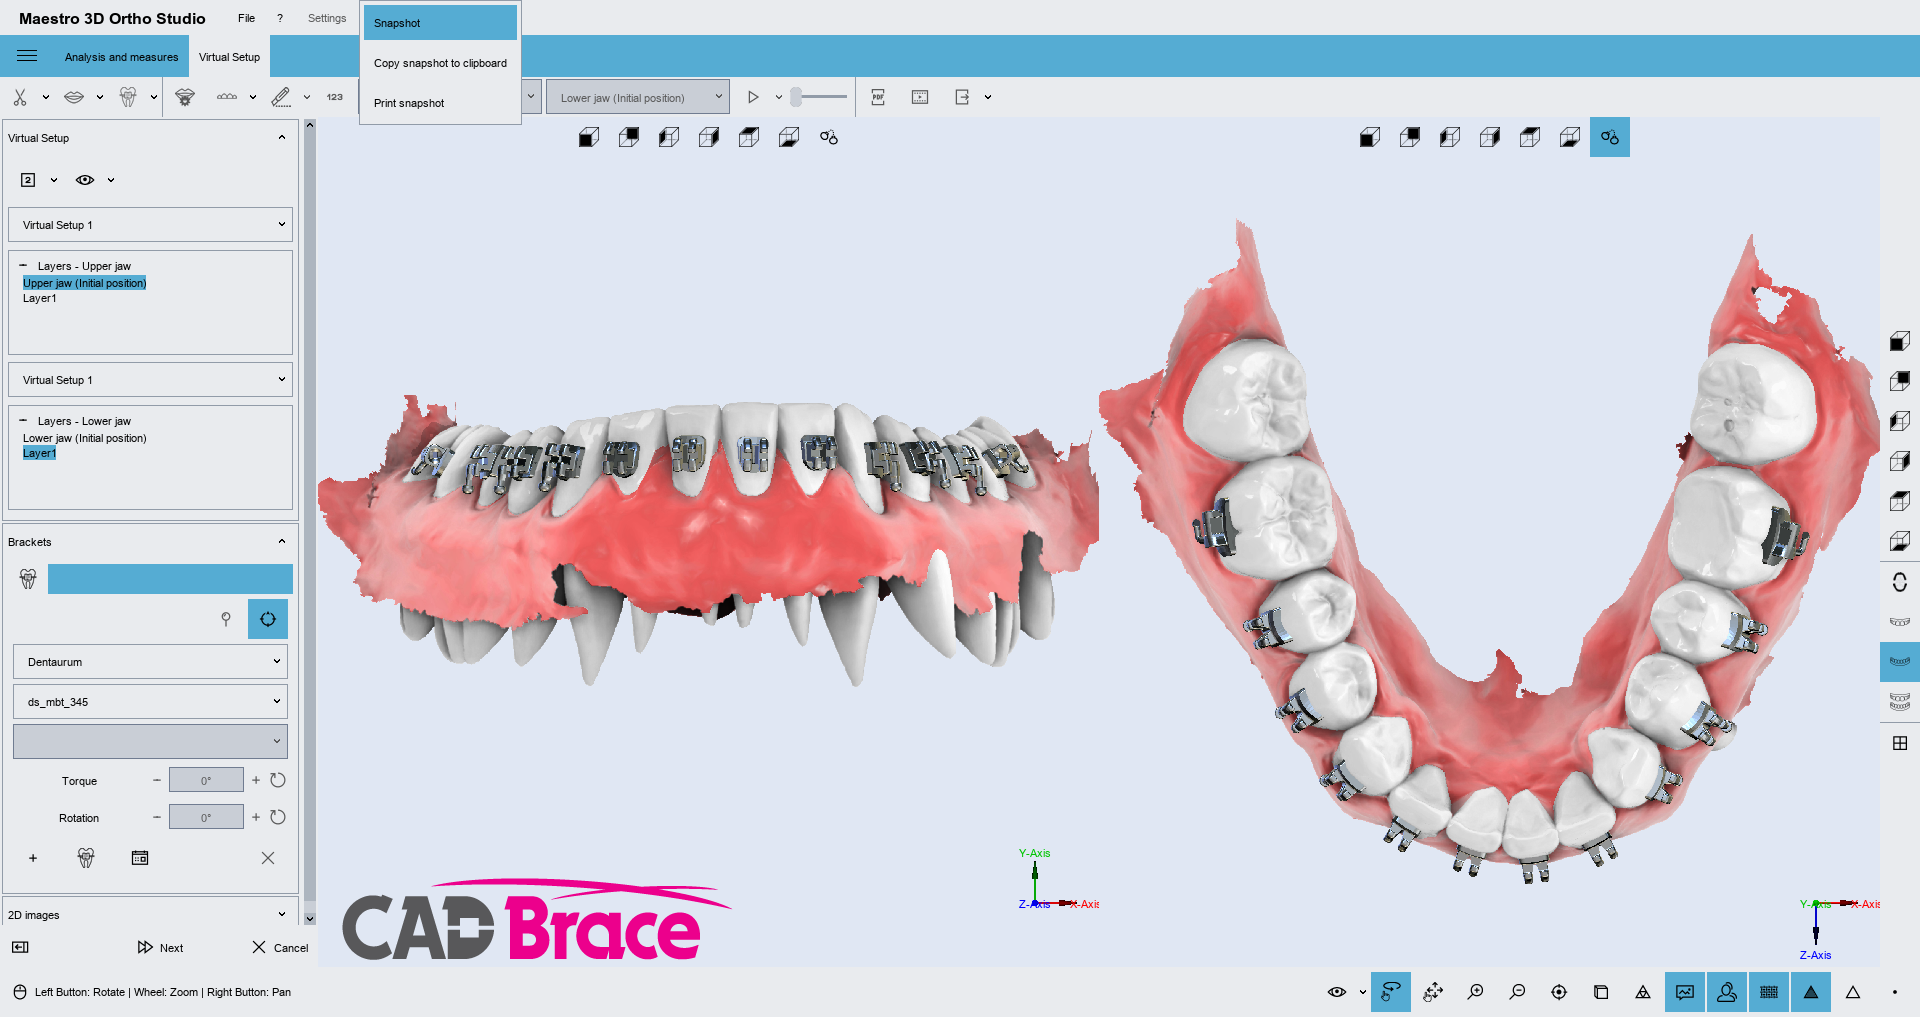Reset Torque with the circular arrow
This screenshot has width=1920, height=1017.
tap(278, 780)
